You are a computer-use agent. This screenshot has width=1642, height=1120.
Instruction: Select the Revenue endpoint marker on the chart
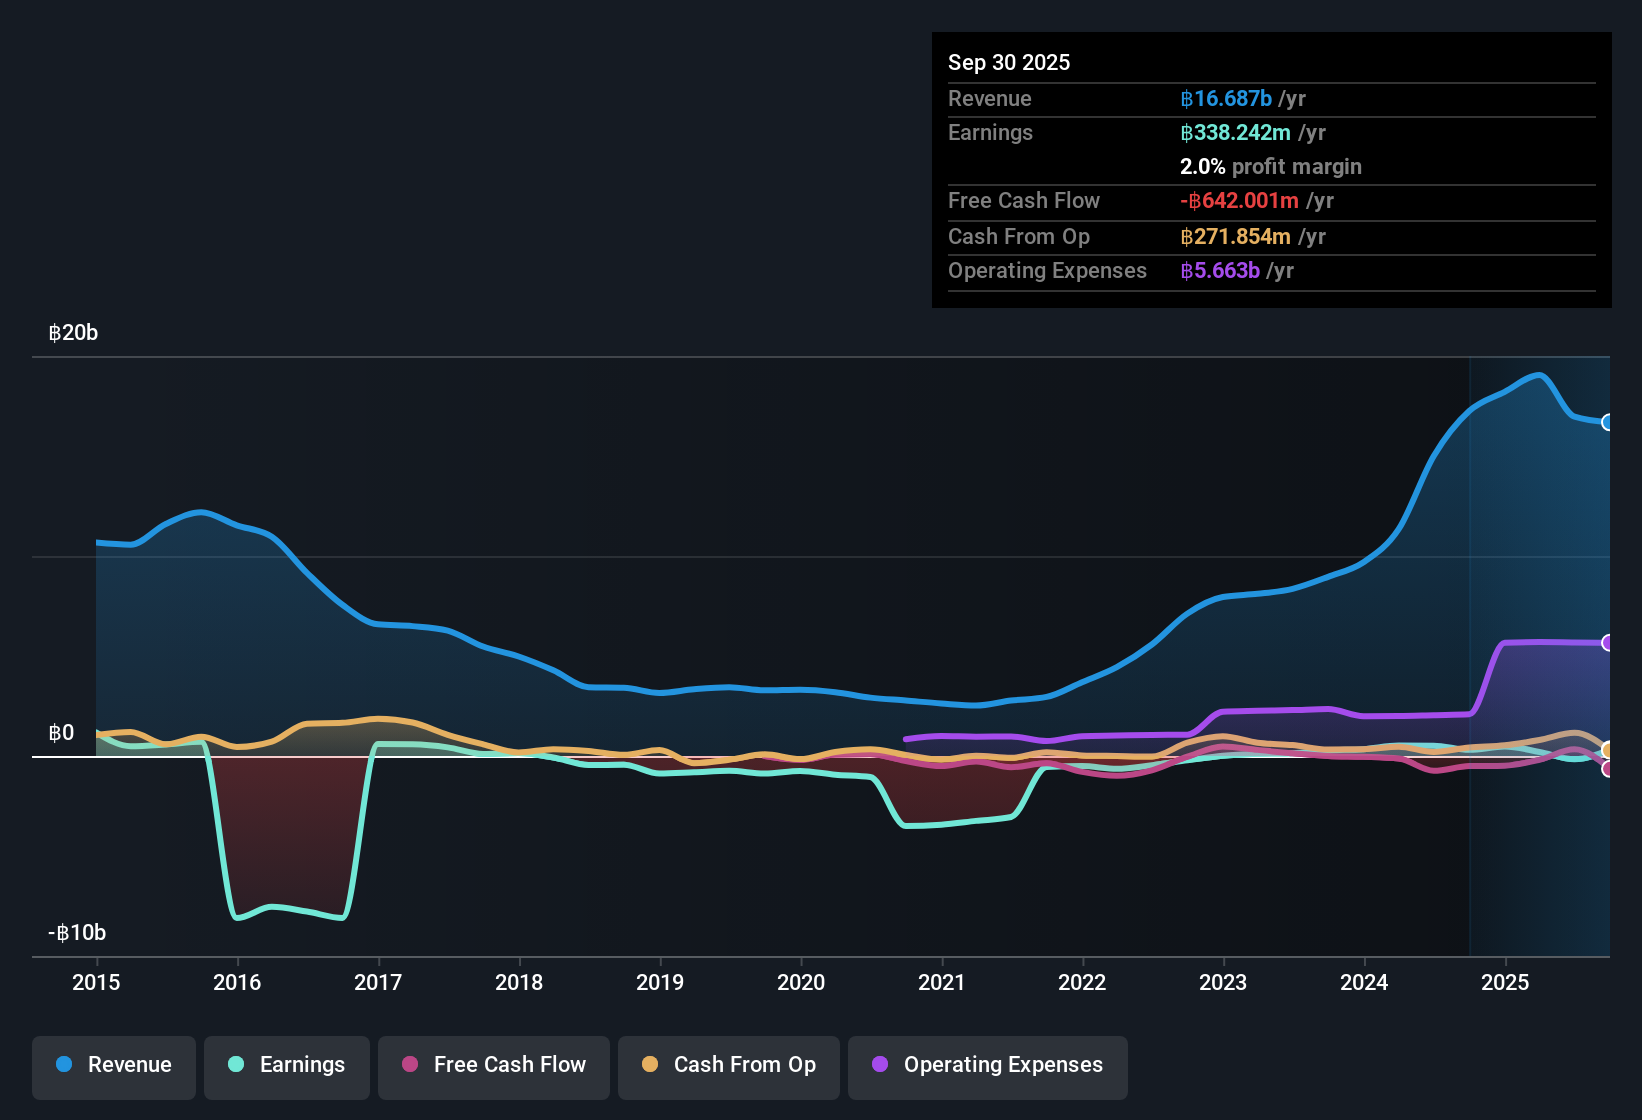pyautogui.click(x=1607, y=424)
